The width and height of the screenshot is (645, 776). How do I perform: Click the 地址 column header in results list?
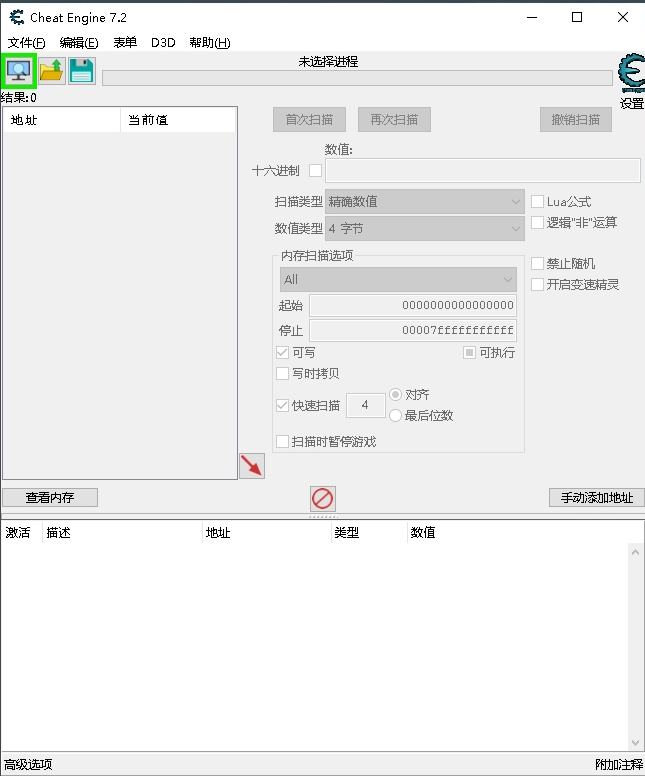click(62, 120)
